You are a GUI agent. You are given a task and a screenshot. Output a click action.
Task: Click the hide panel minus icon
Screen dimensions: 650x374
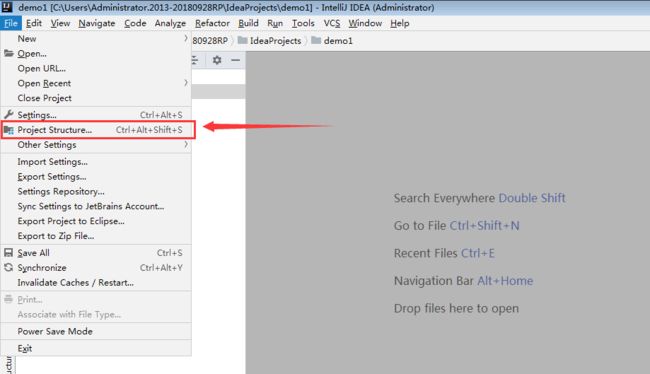(235, 60)
